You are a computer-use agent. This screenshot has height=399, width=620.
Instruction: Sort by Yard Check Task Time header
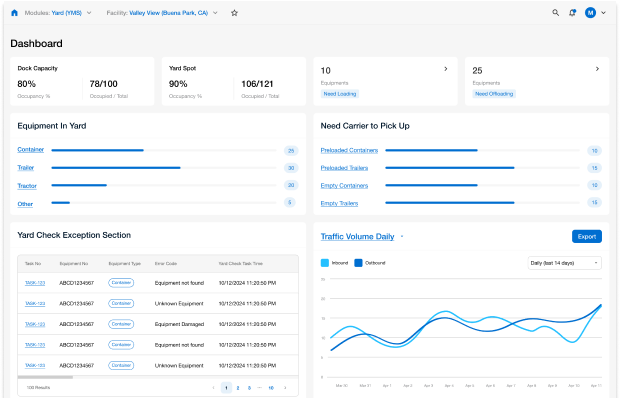click(240, 263)
